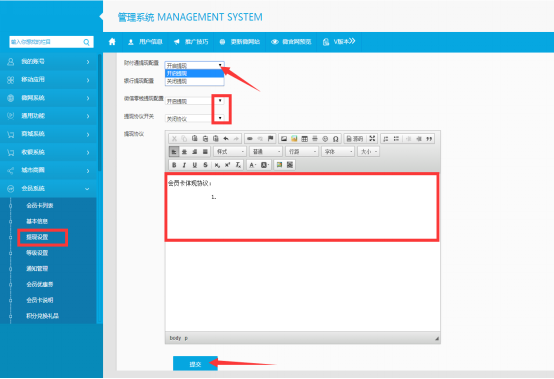Click the editor resize handle at bottom-right
This screenshot has height=379, width=554.
[x=437, y=338]
